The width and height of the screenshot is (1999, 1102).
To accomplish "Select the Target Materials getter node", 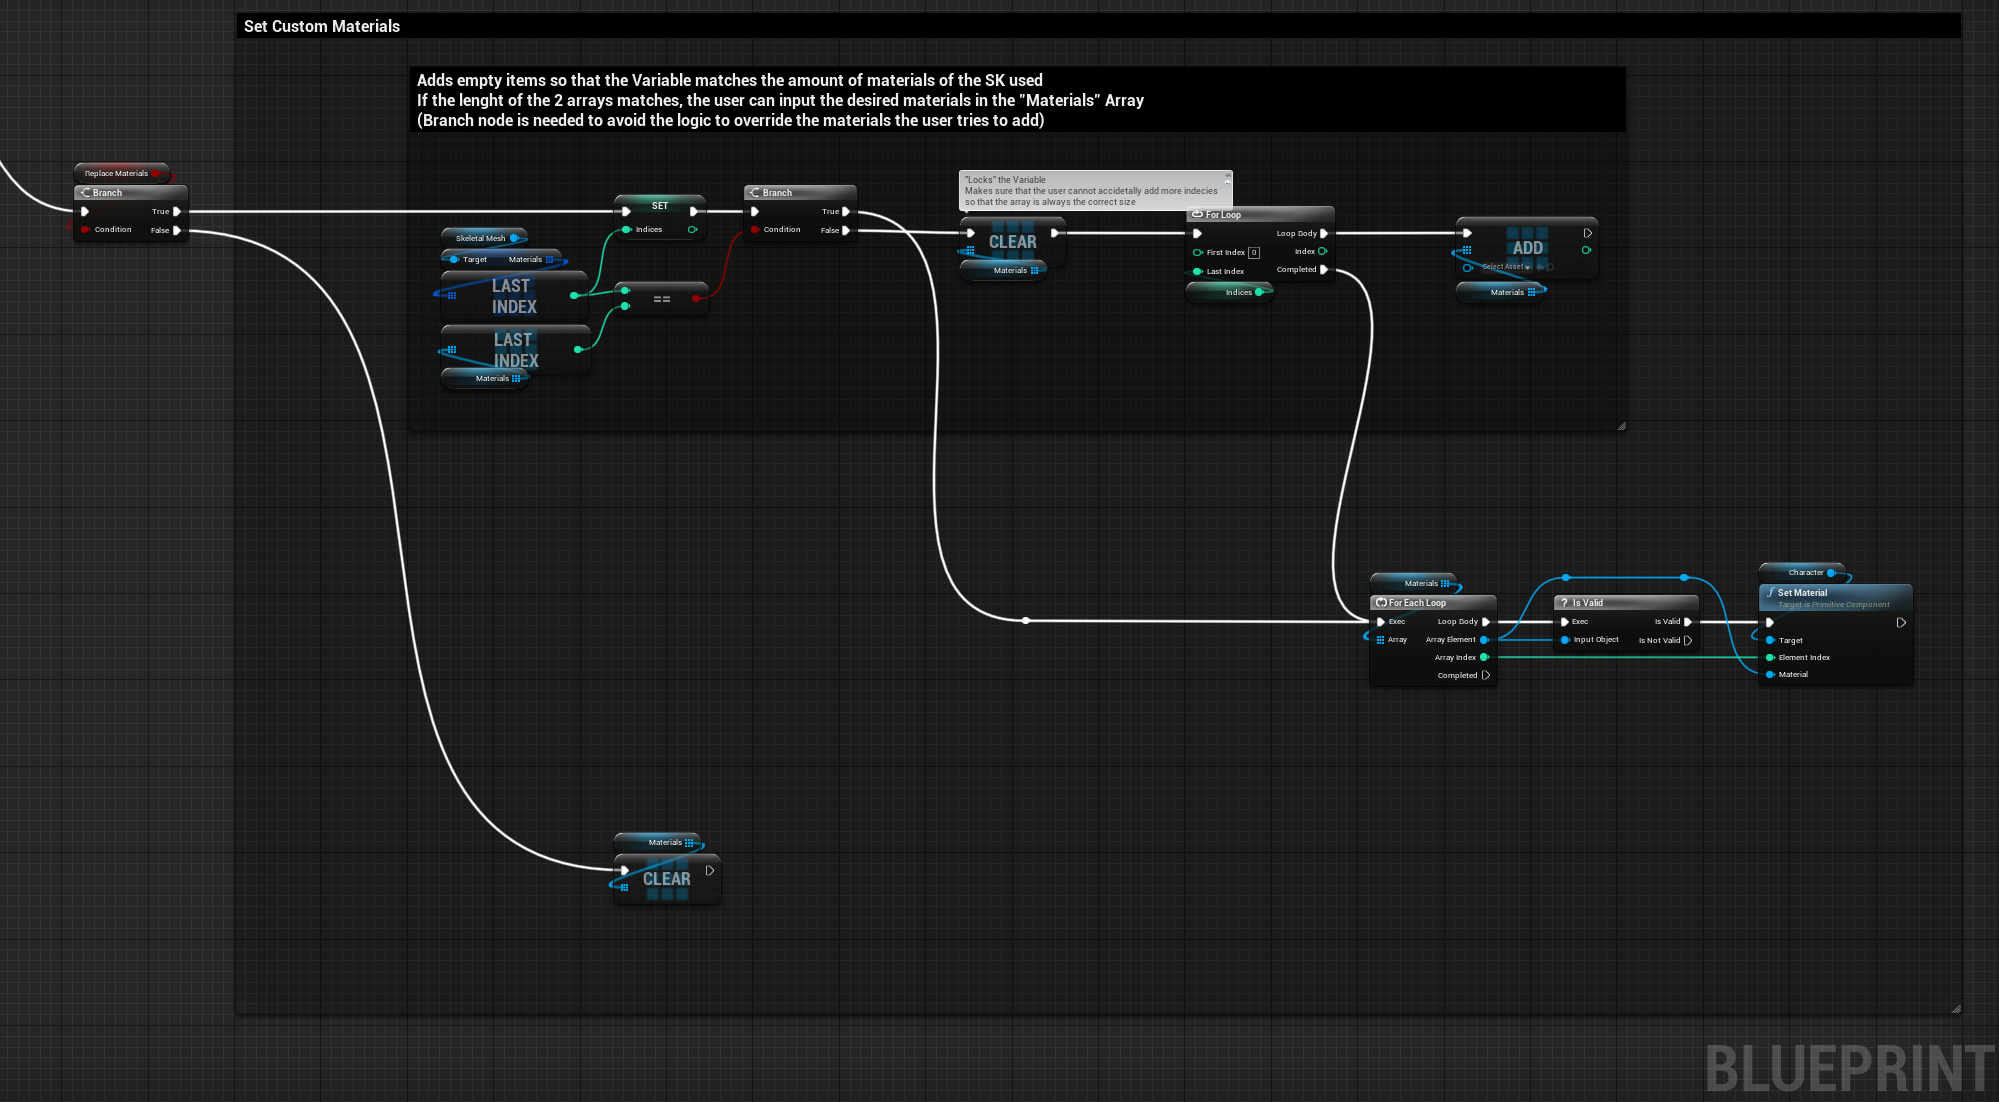I will 501,259.
